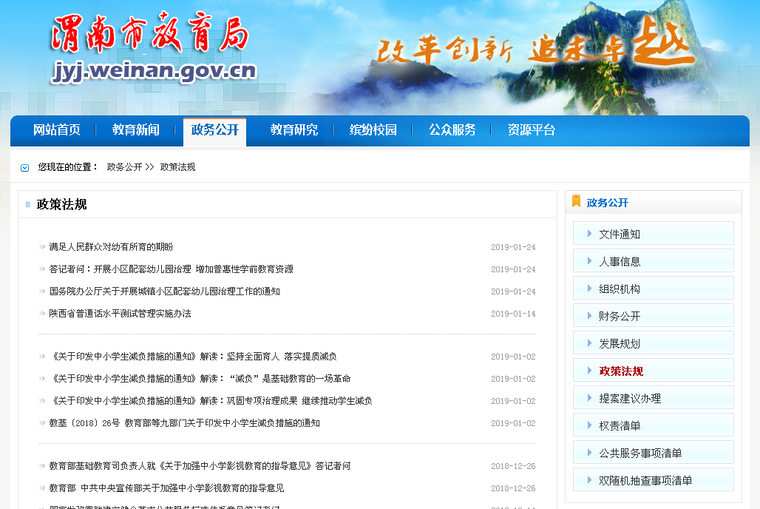Viewport: 760px width, 509px height.
Task: Click the 渭南市教育局 site logo
Action: point(150,32)
